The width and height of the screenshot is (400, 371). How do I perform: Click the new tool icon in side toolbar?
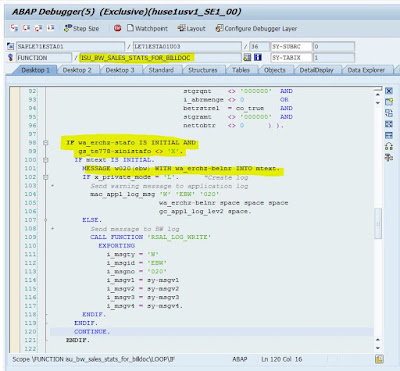coord(389,102)
